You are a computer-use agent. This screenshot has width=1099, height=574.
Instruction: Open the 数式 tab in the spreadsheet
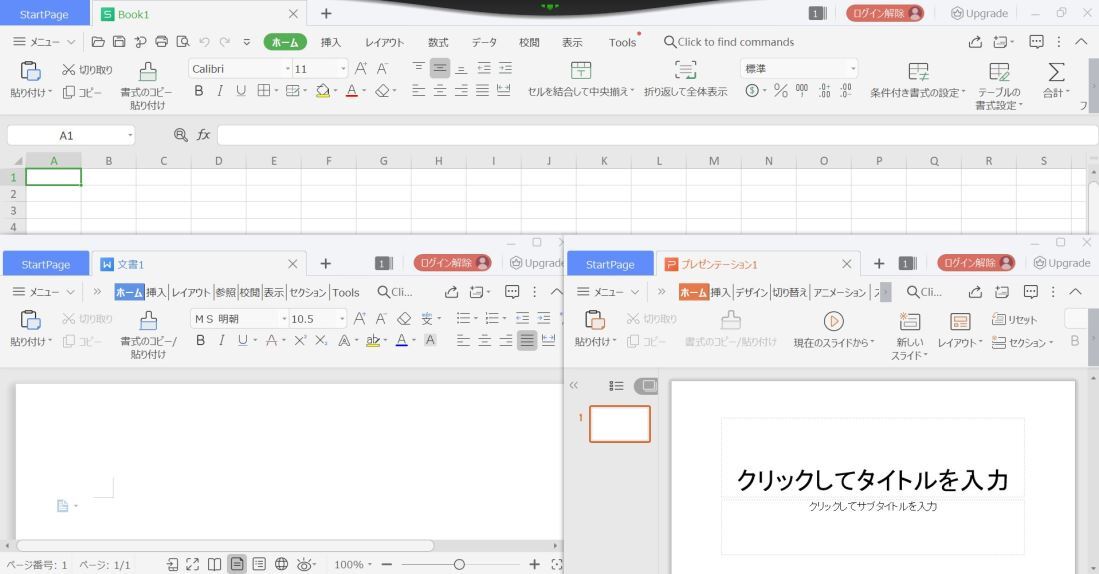coord(438,42)
